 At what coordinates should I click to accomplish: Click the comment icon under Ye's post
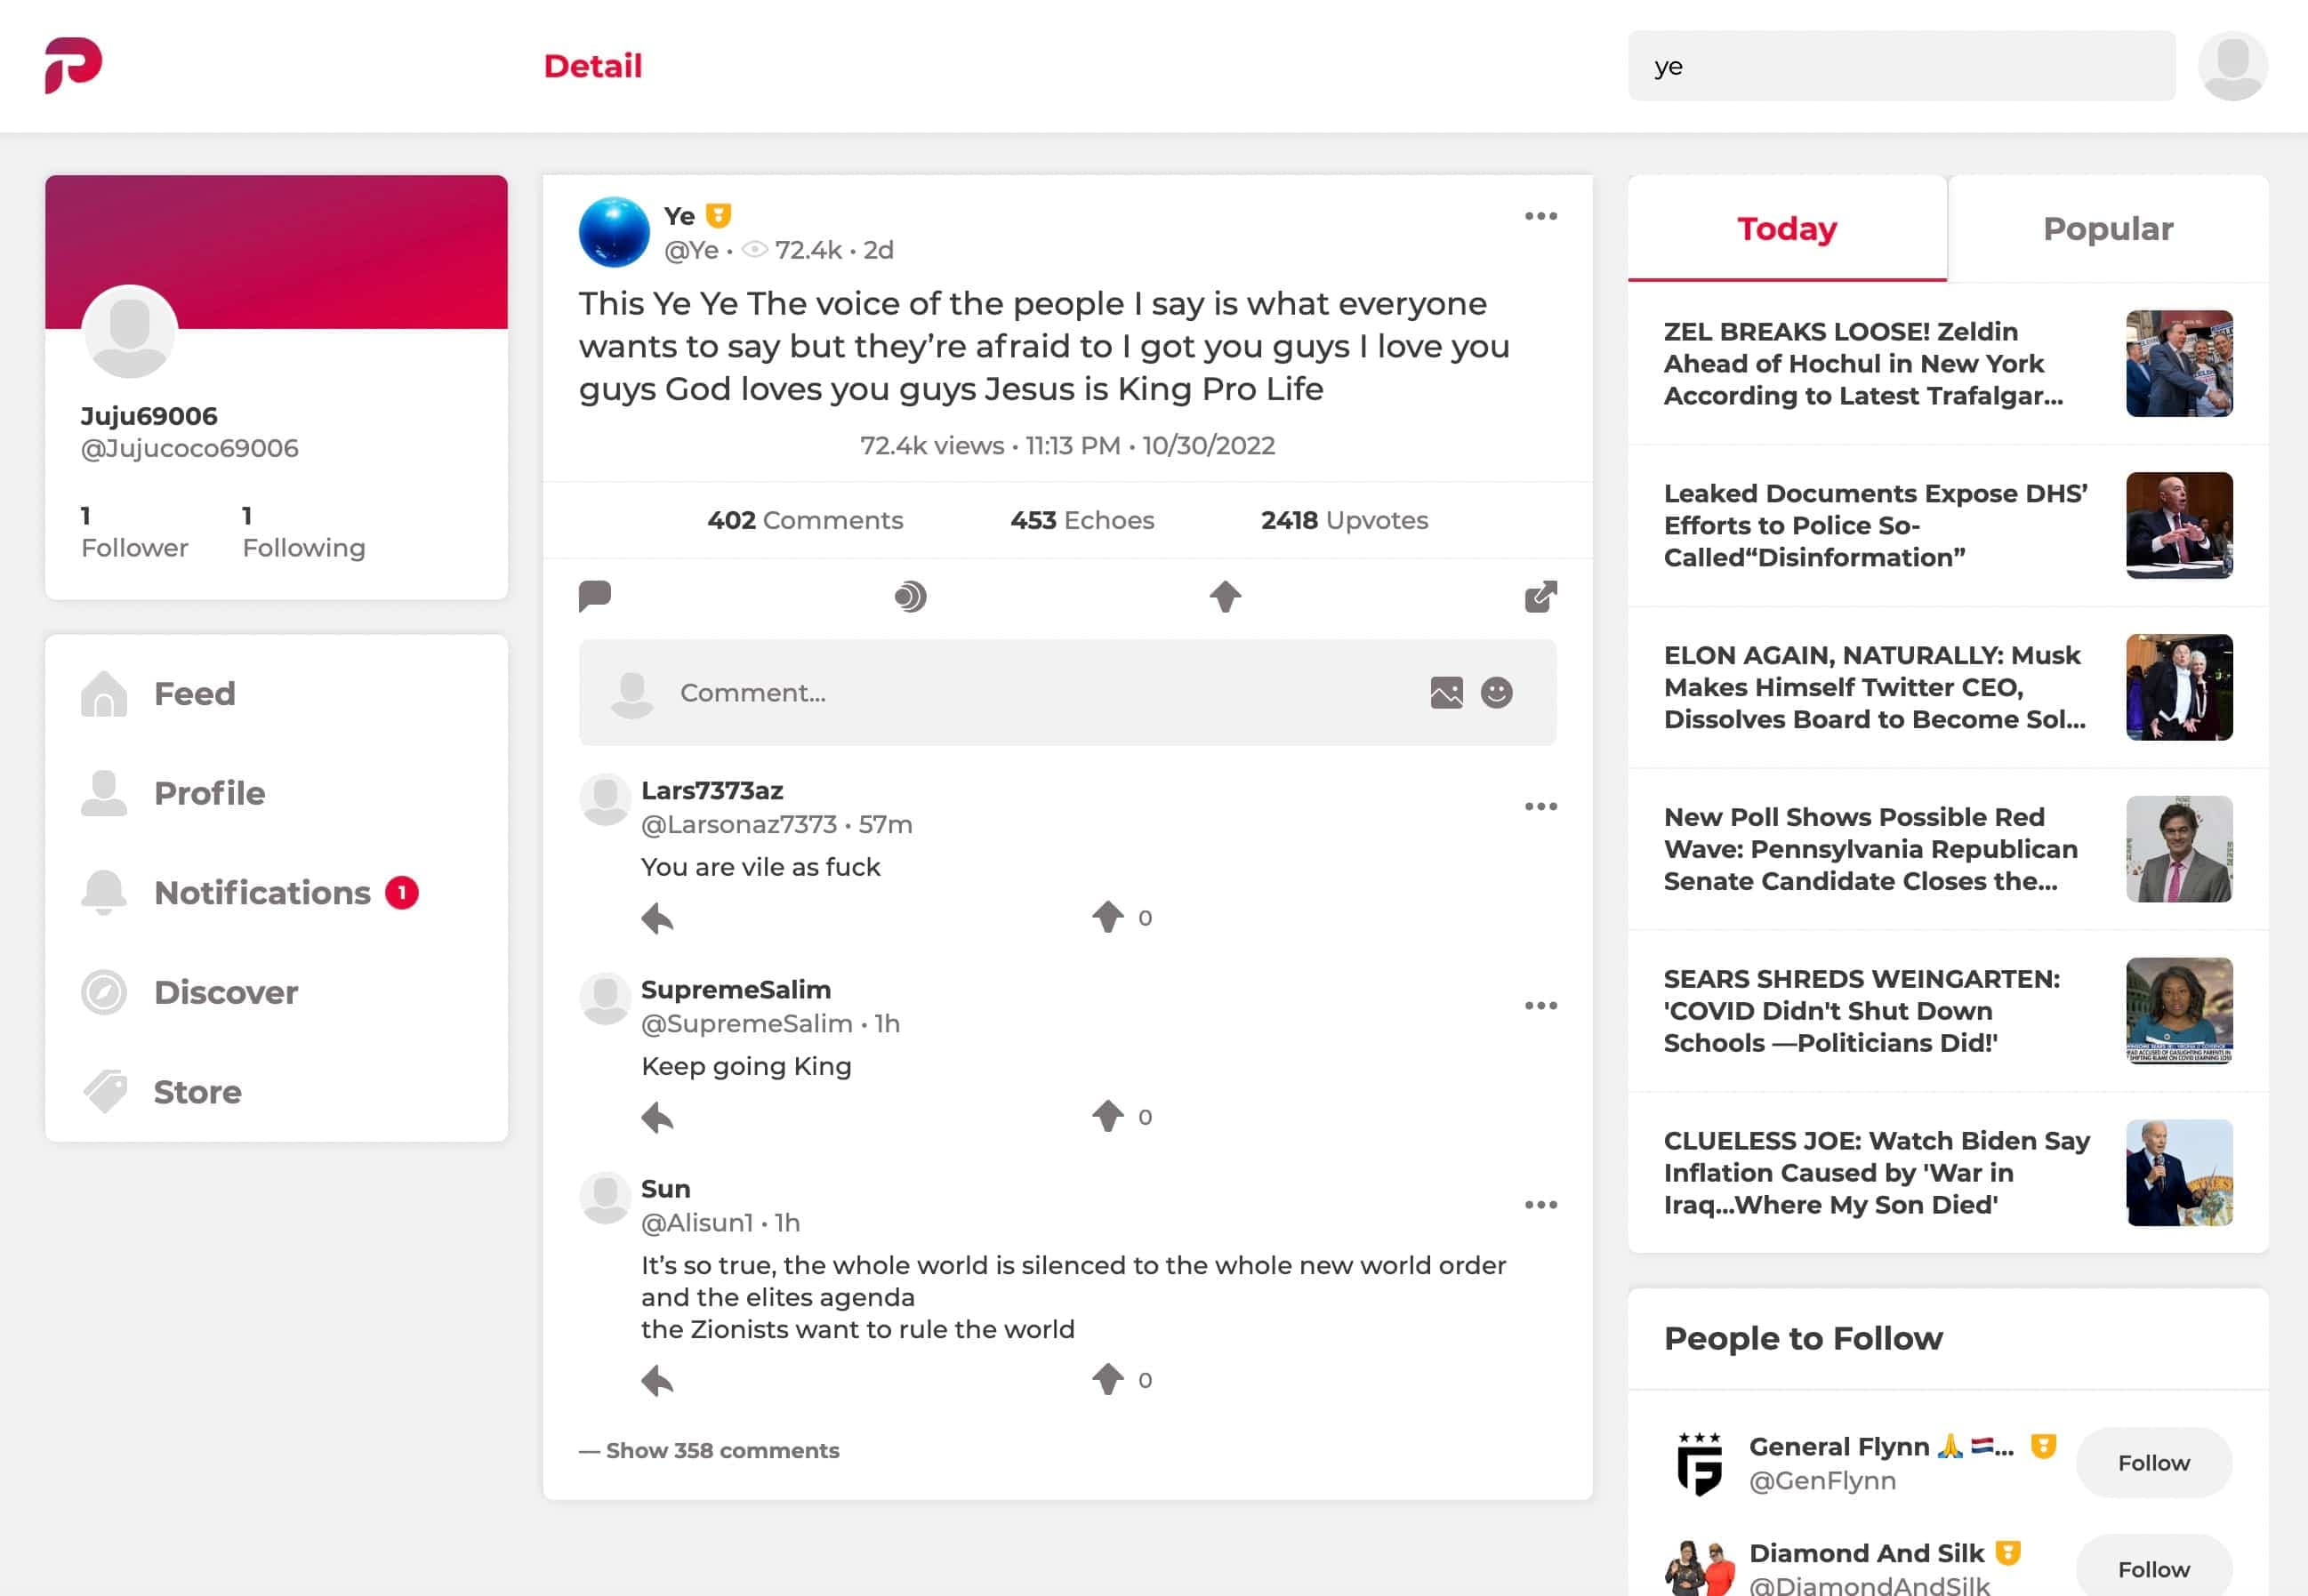[595, 596]
